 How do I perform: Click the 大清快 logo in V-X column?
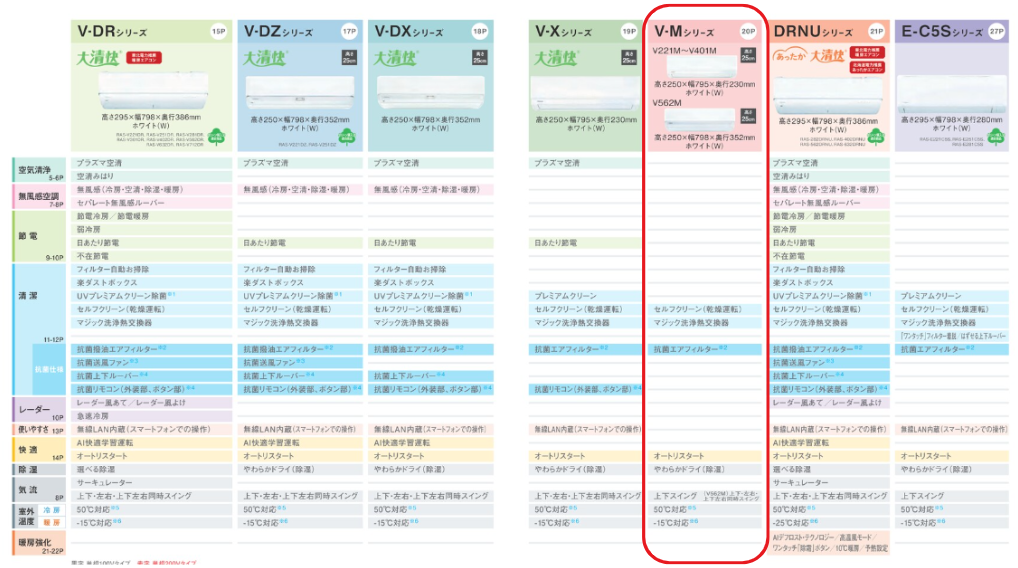[x=556, y=58]
